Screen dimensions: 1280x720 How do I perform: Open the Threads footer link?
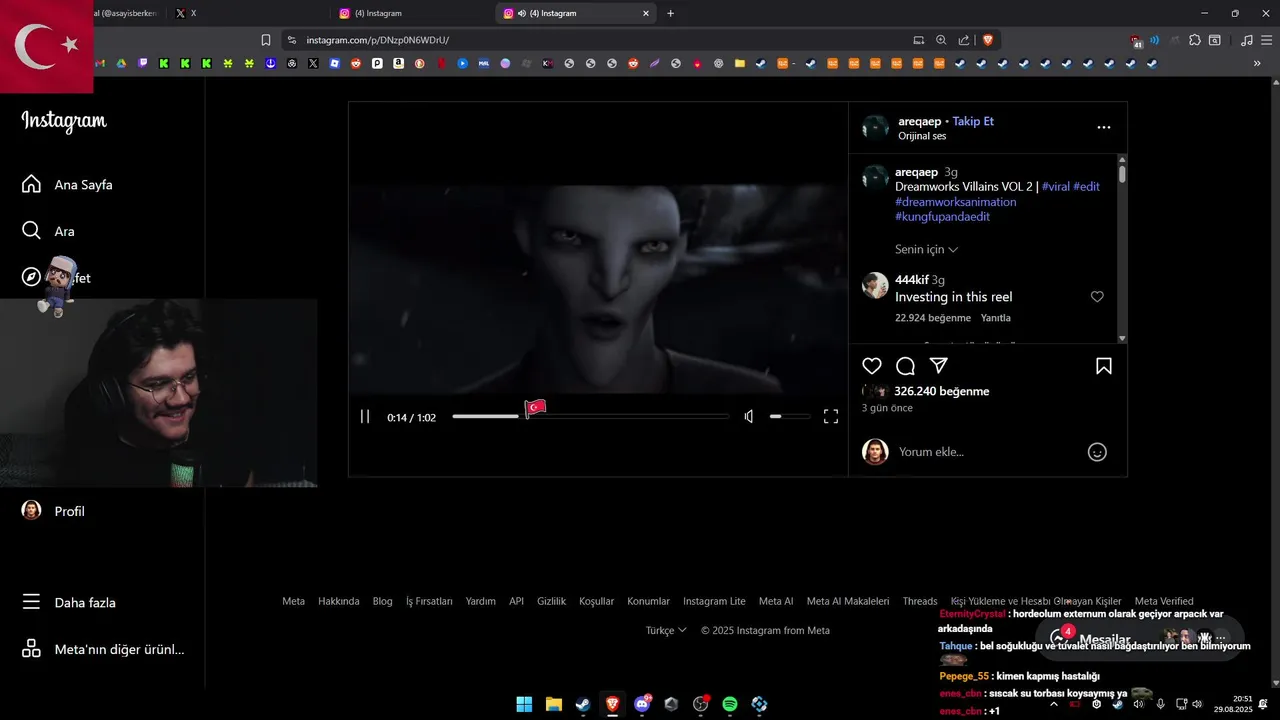(920, 601)
